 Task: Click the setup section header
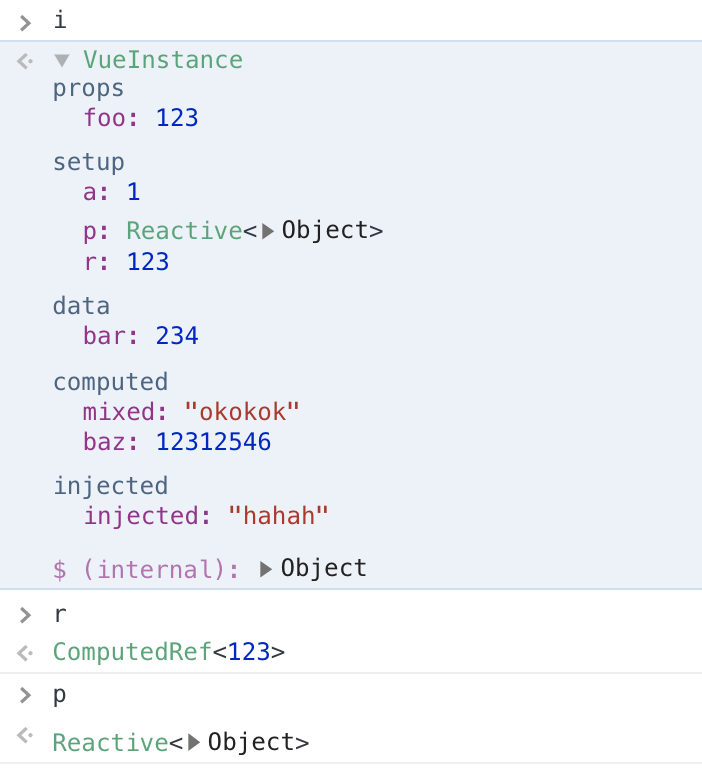pyautogui.click(x=89, y=163)
